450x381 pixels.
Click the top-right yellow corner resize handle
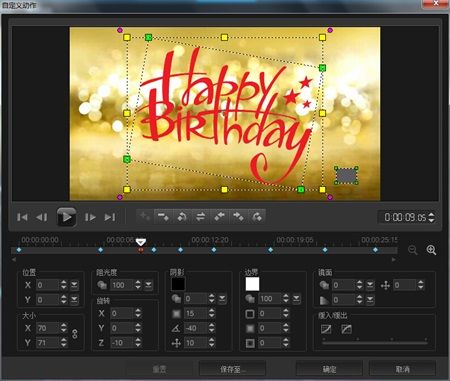[322, 37]
